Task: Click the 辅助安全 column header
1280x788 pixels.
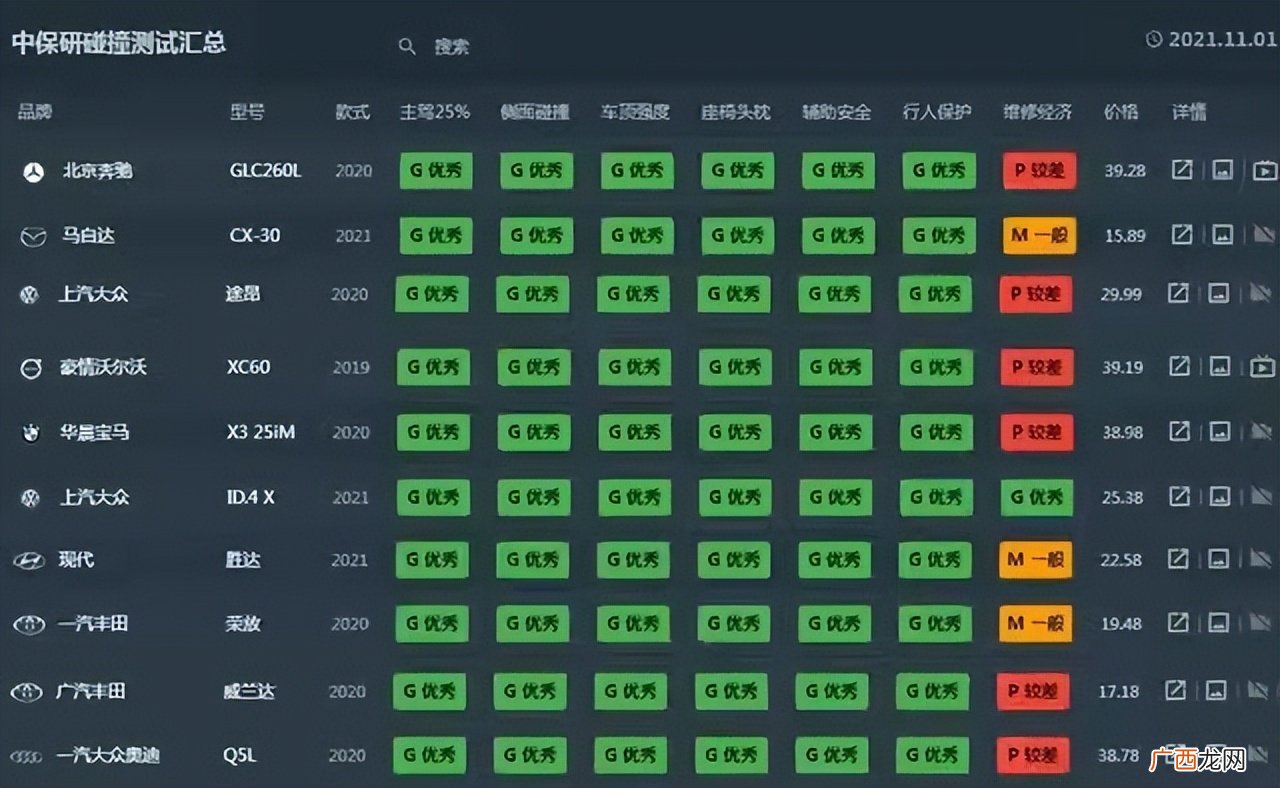Action: [837, 112]
